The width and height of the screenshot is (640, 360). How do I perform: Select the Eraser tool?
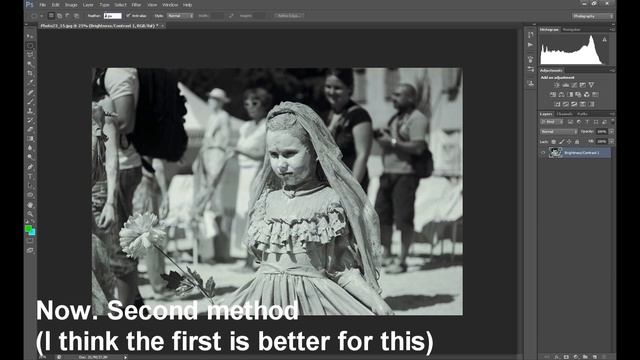(30, 129)
